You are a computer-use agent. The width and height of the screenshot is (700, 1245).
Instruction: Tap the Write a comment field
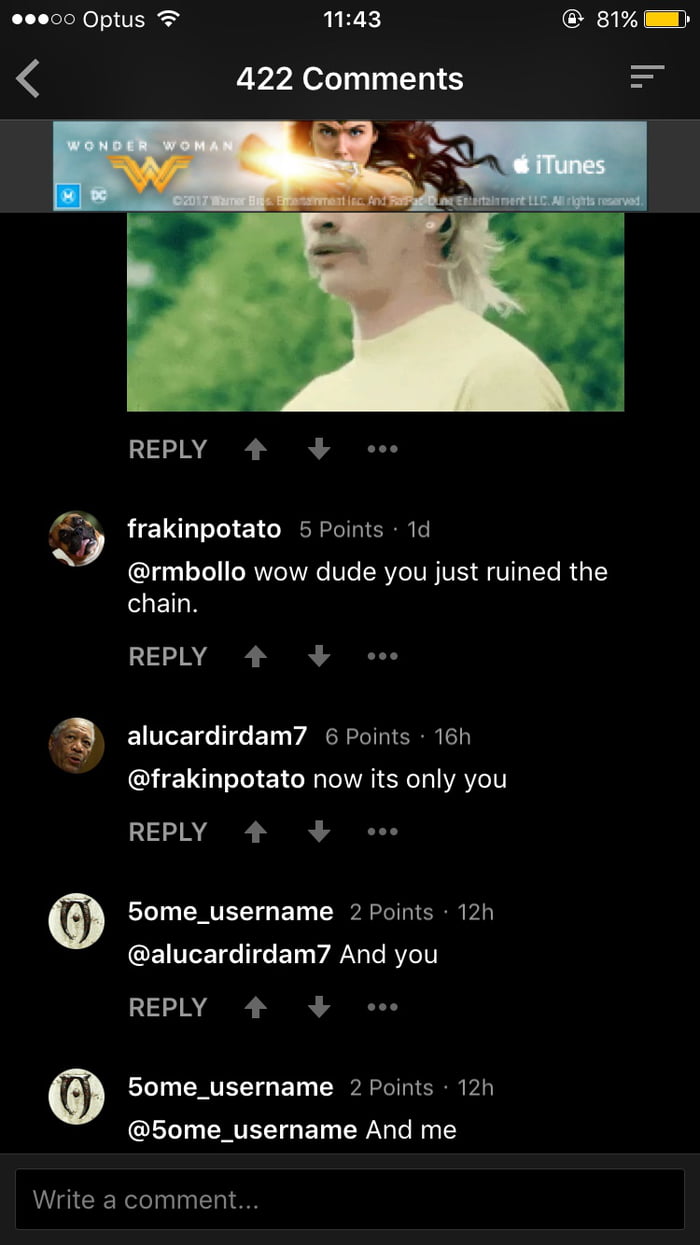click(350, 1199)
